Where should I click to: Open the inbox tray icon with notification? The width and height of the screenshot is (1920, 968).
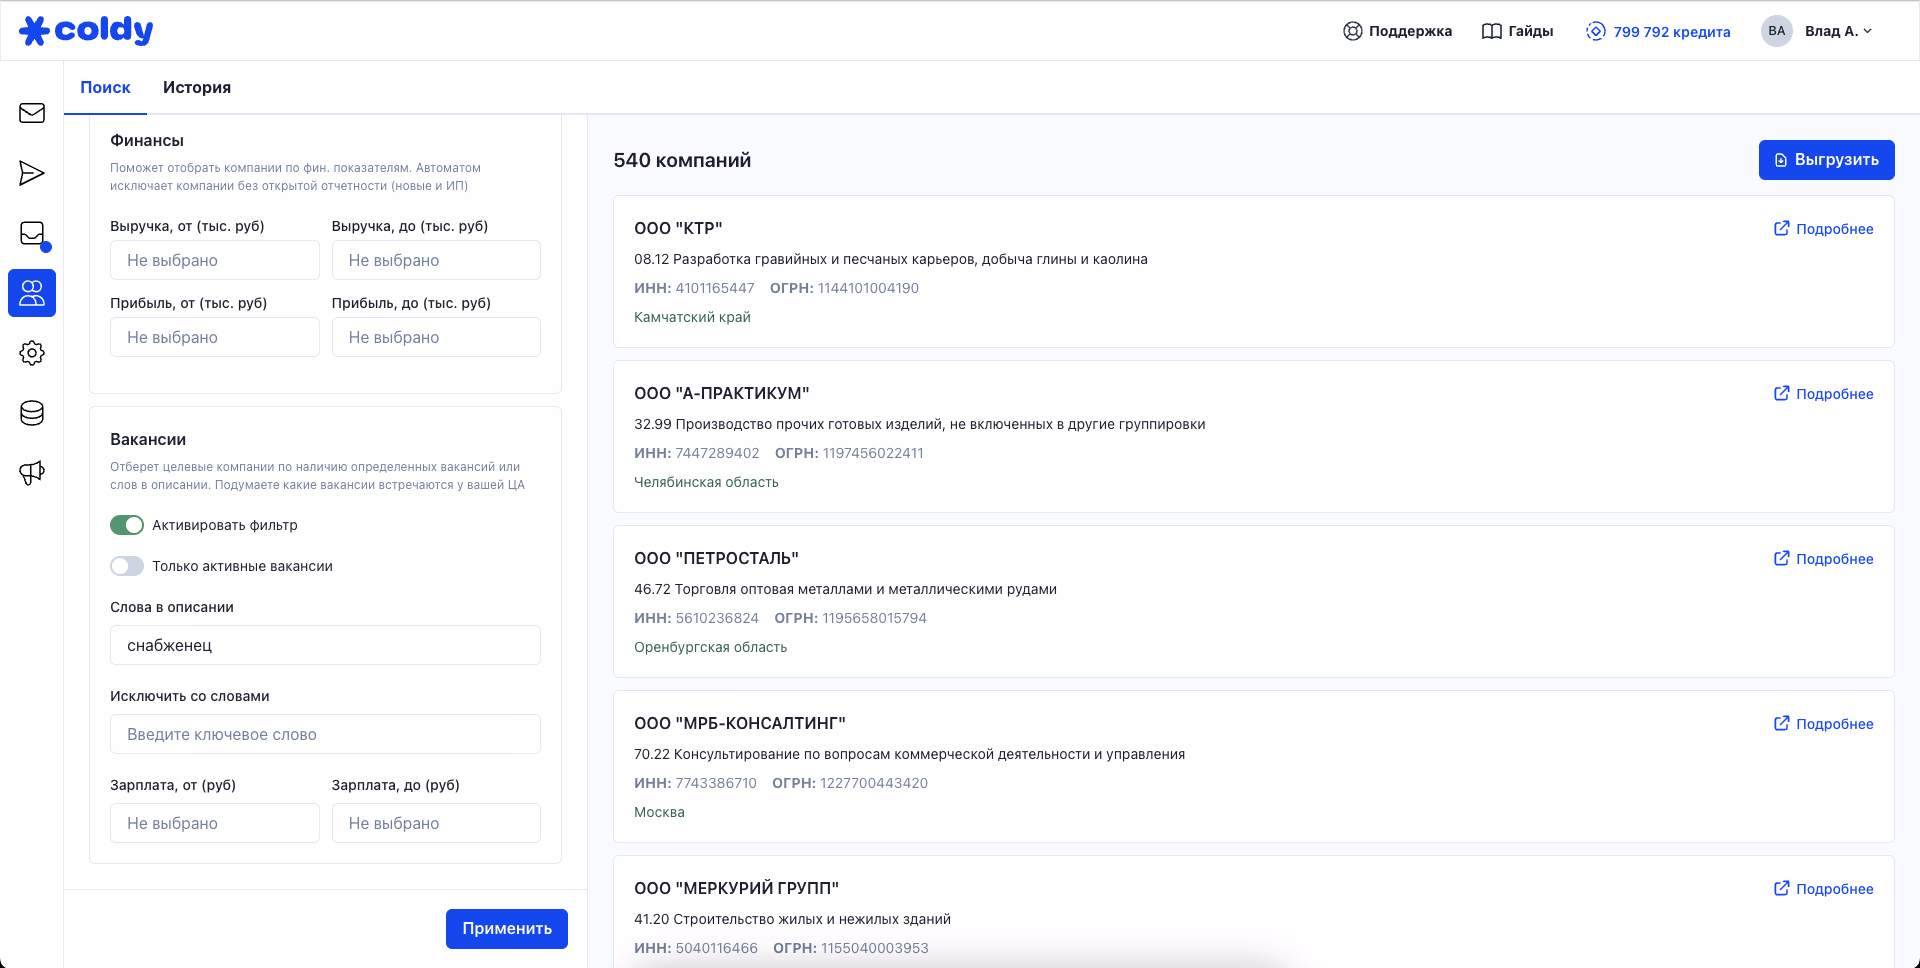click(x=32, y=234)
